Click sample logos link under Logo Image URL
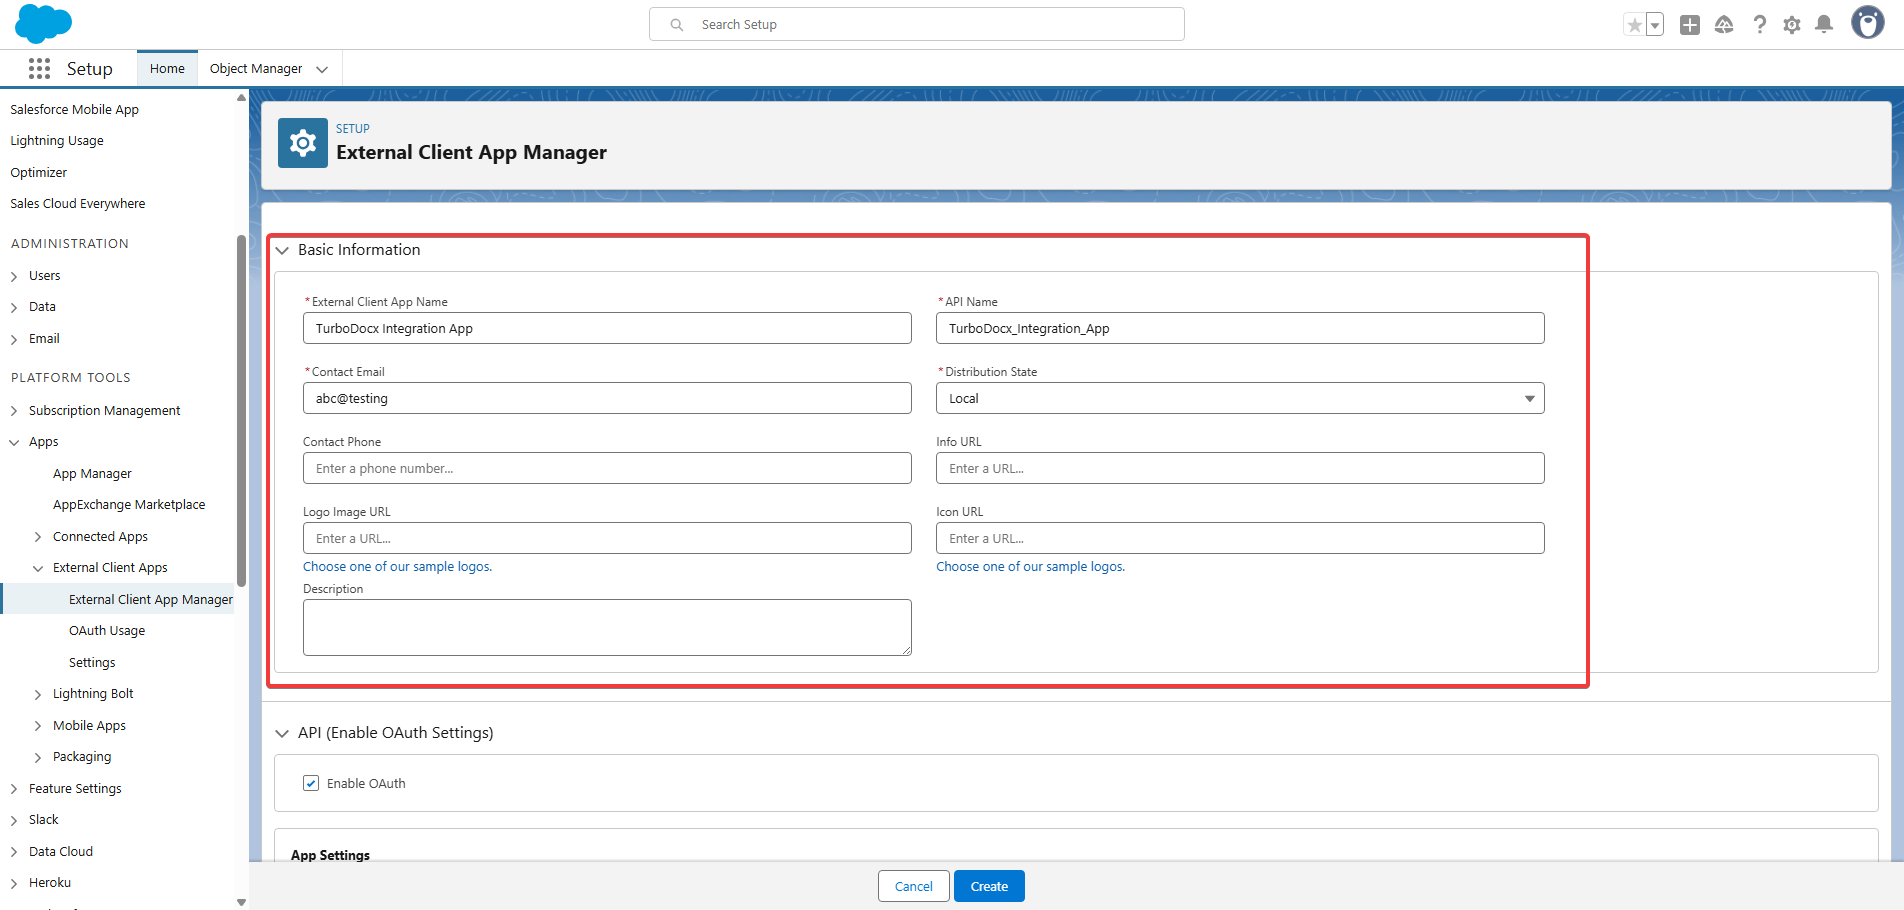Screen dimensions: 1904x910 point(397,566)
